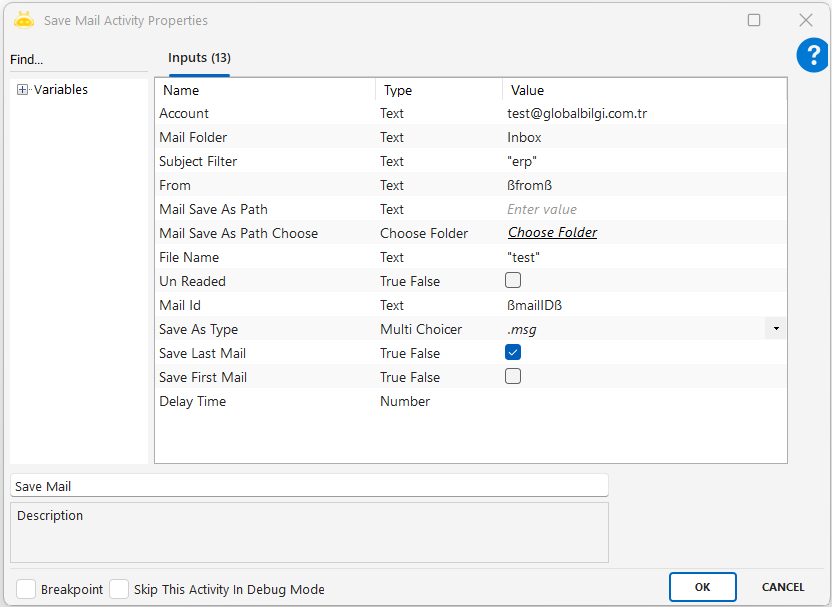832x607 pixels.
Task: Click the Delay Time value cell
Action: [640, 401]
